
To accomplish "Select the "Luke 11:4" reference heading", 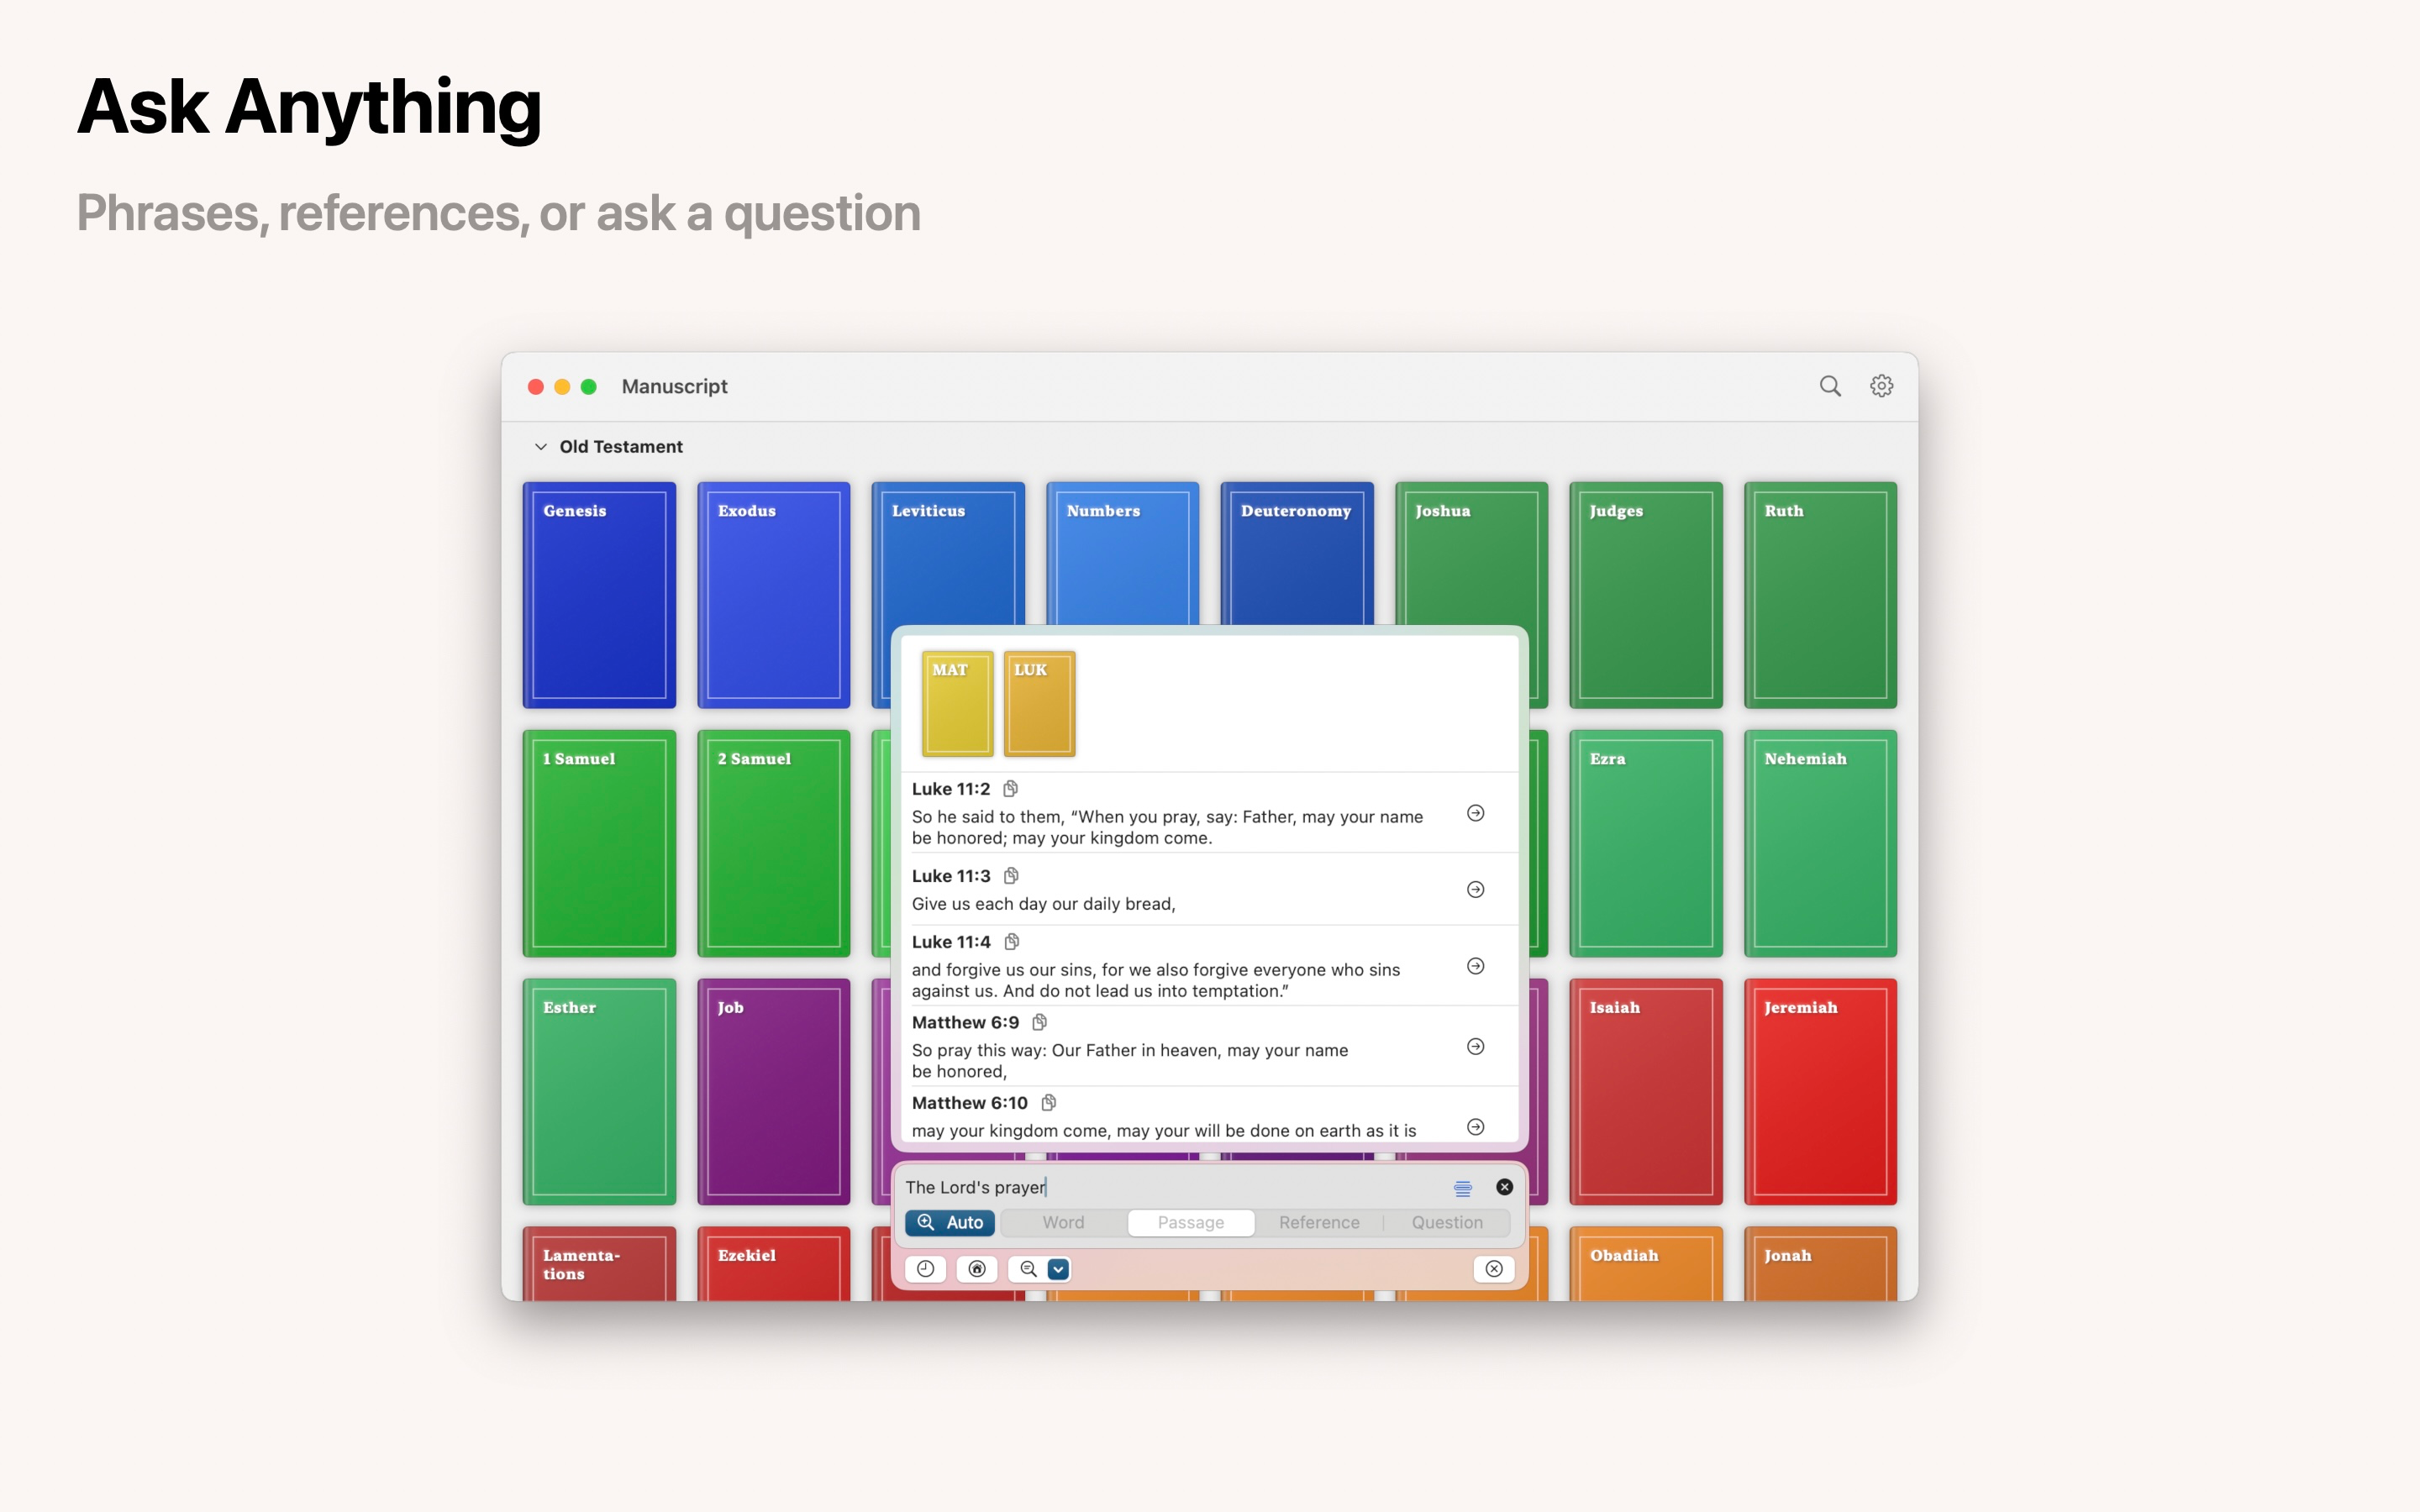I will [x=950, y=942].
